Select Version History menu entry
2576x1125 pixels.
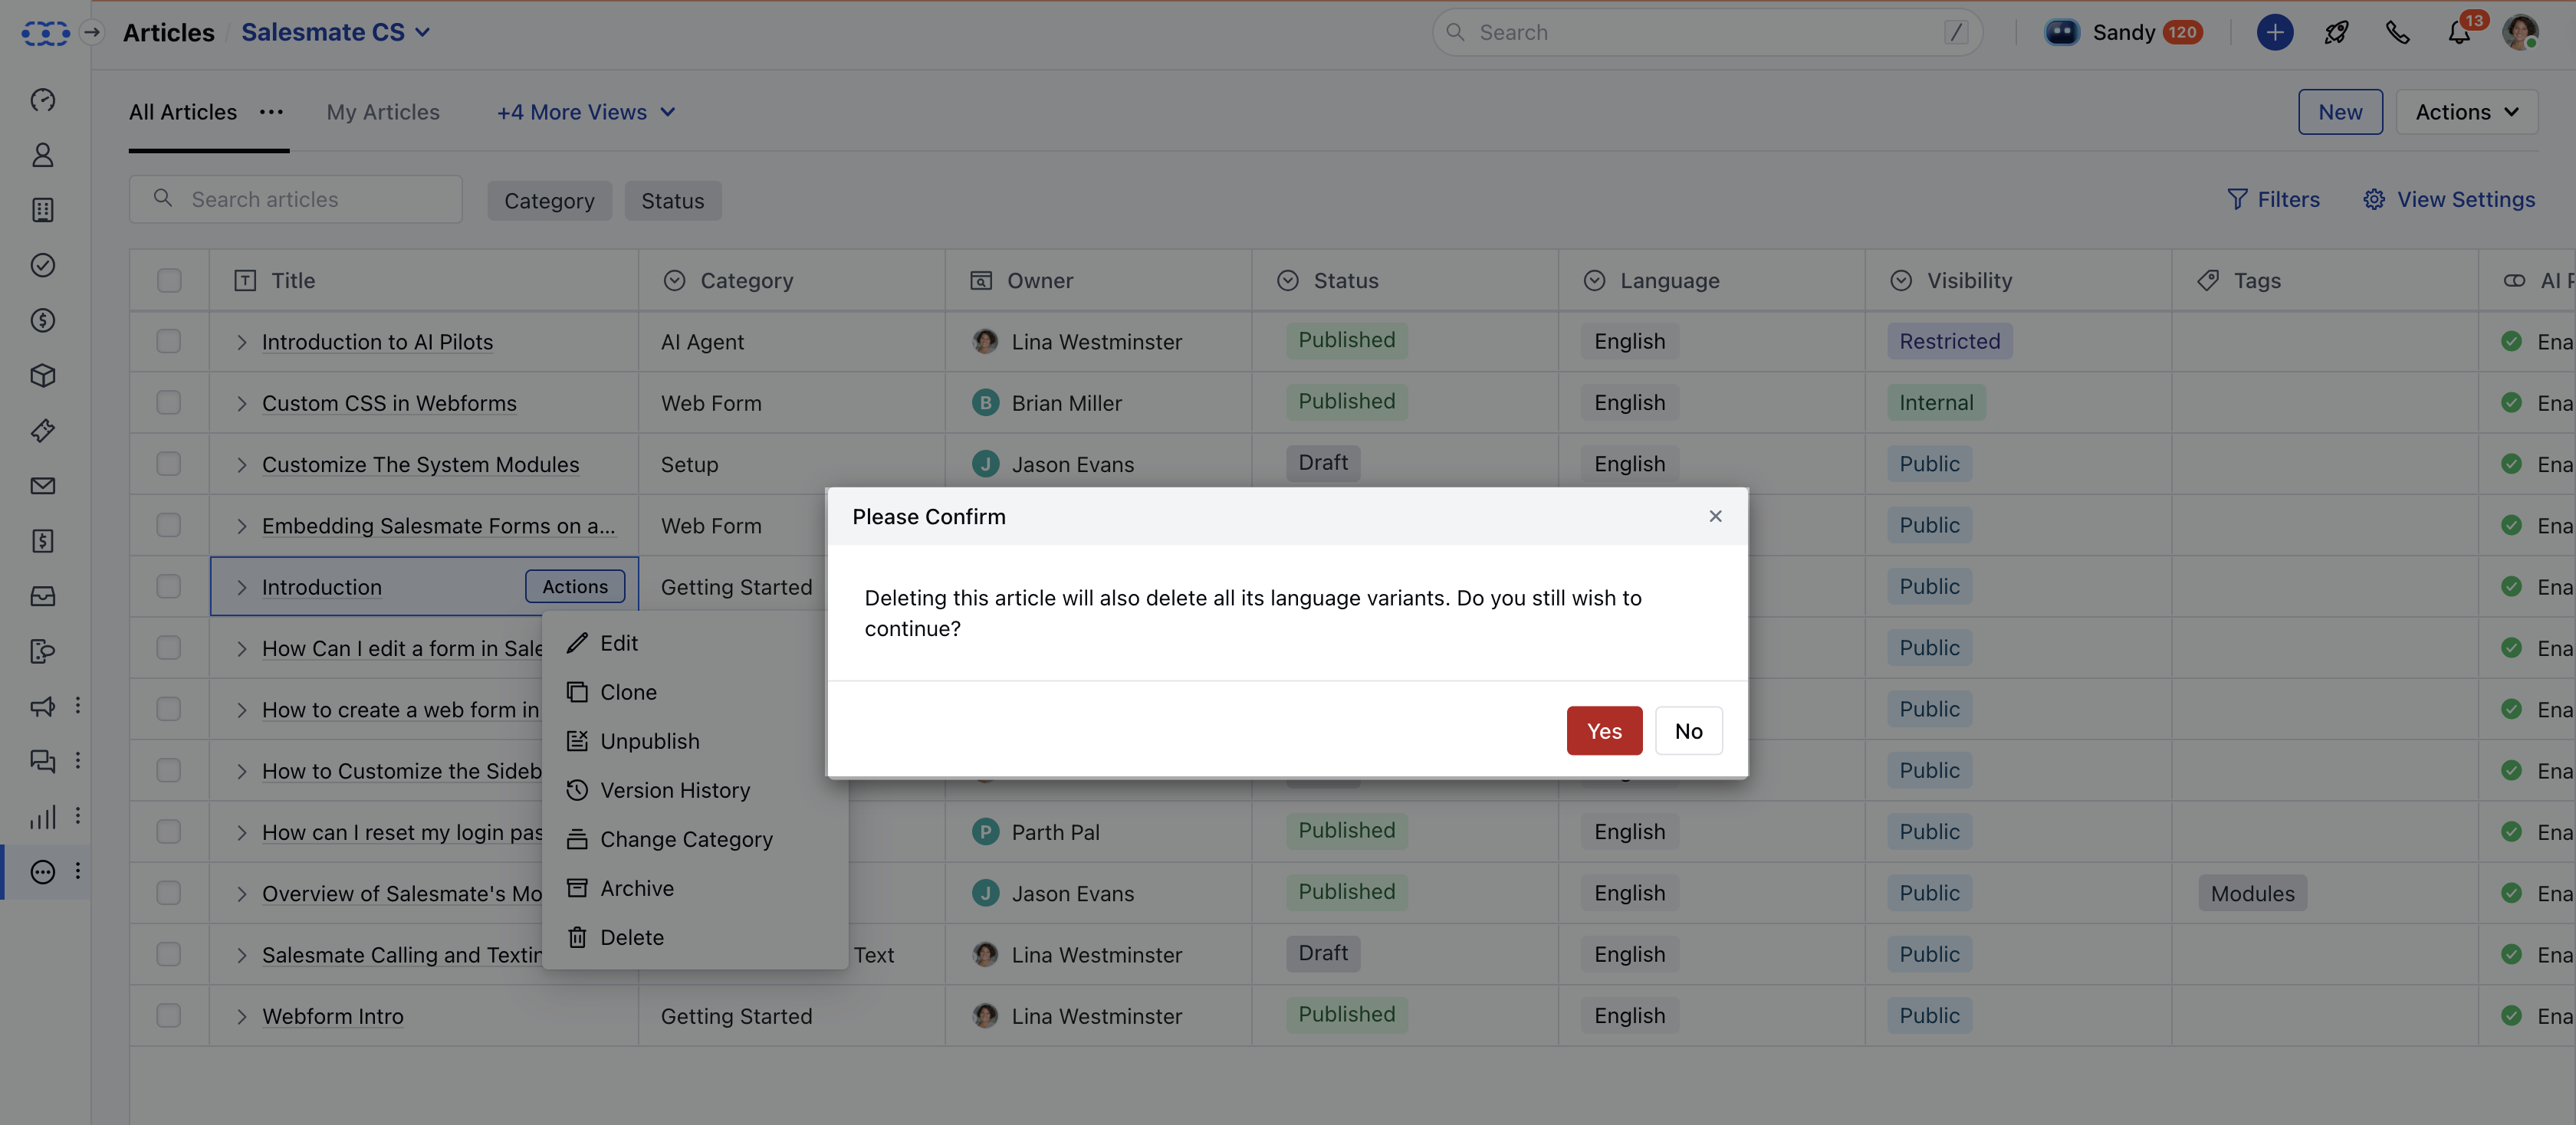tap(674, 790)
